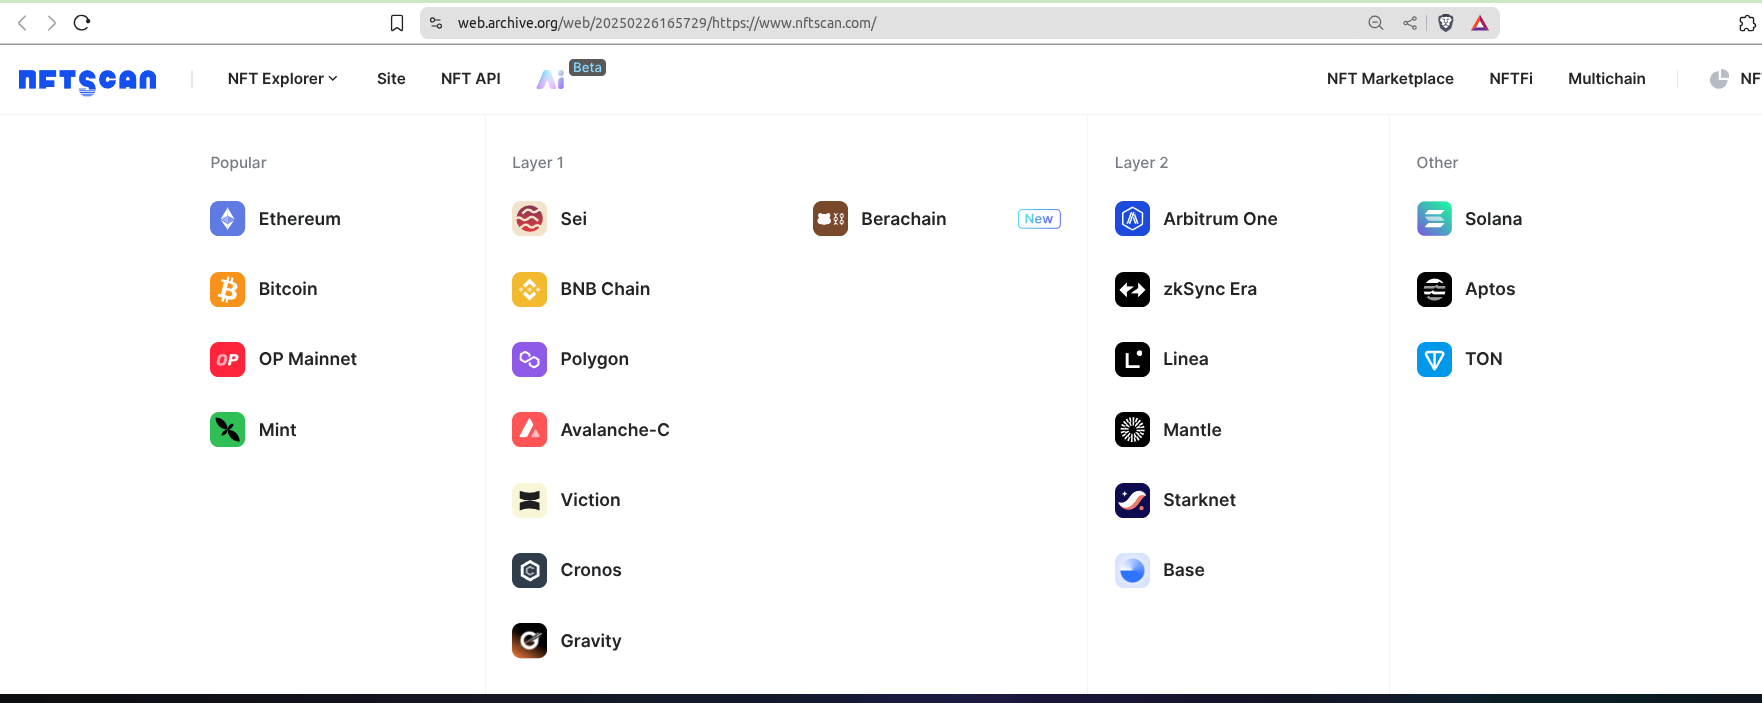Choose Mint from Popular chains

click(x=278, y=430)
